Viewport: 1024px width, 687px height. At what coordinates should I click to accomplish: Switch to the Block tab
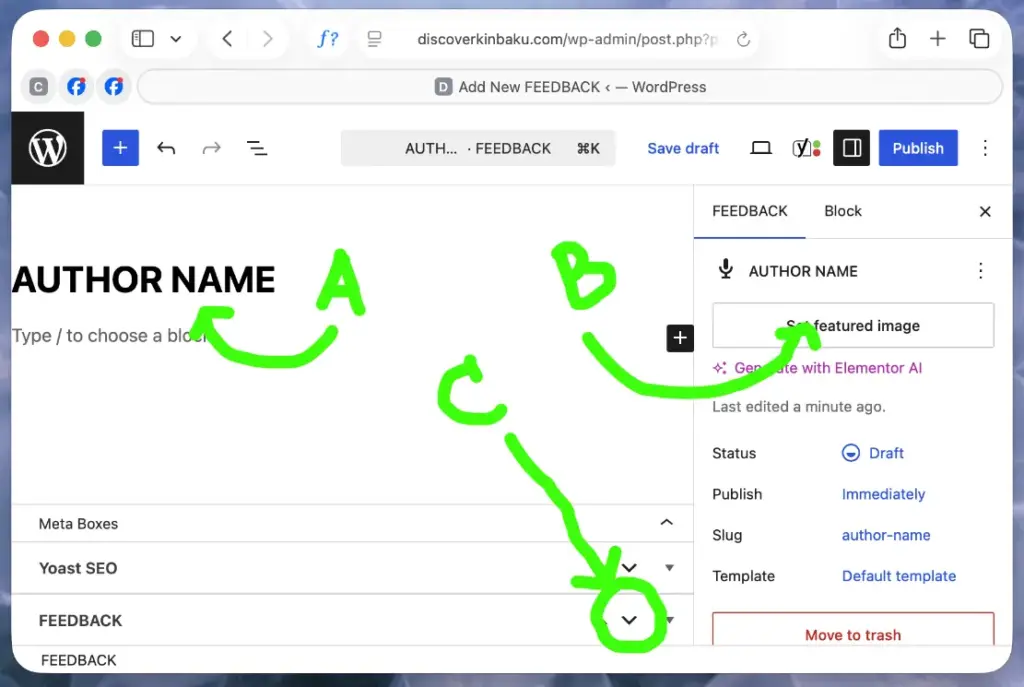[x=842, y=211]
